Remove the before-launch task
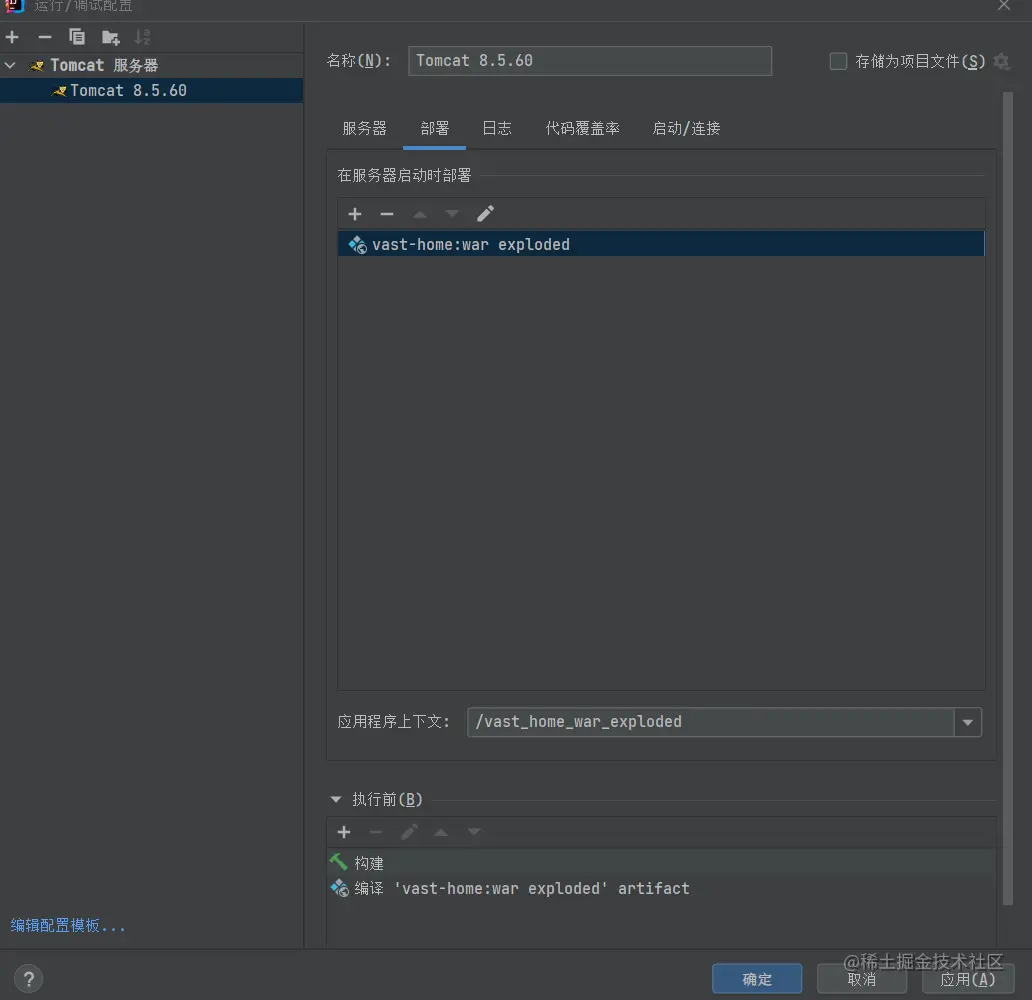 pyautogui.click(x=376, y=832)
